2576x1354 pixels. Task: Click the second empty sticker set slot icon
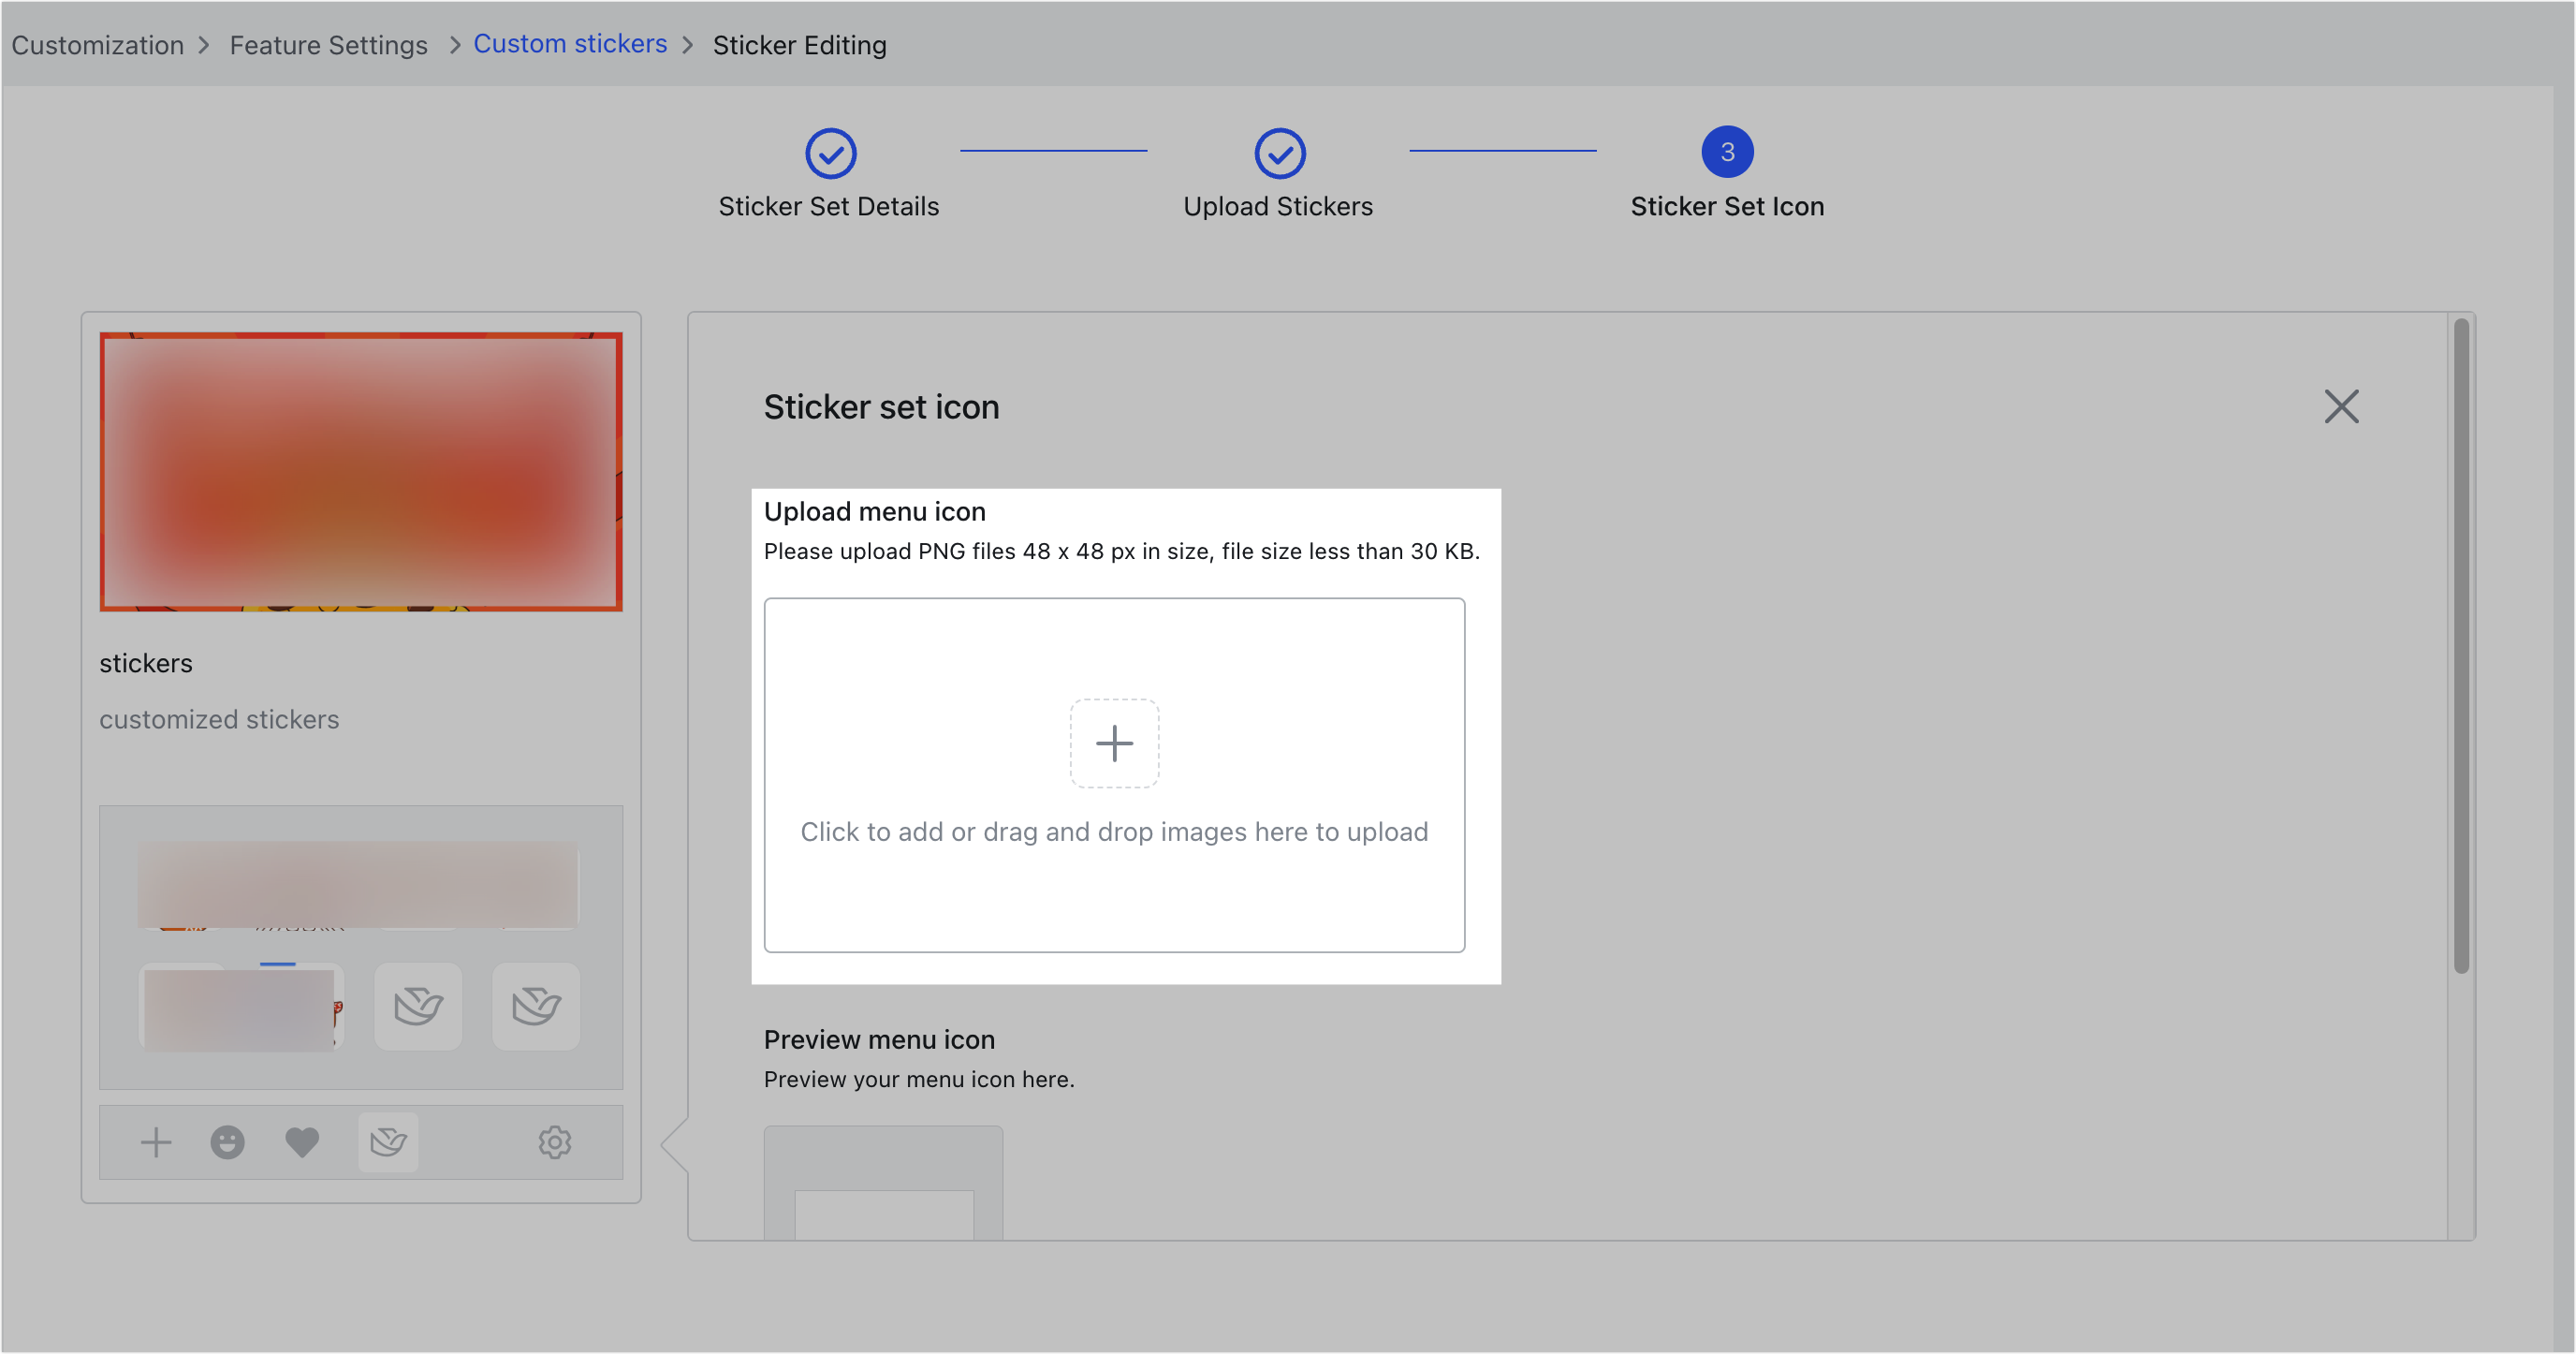point(536,1006)
